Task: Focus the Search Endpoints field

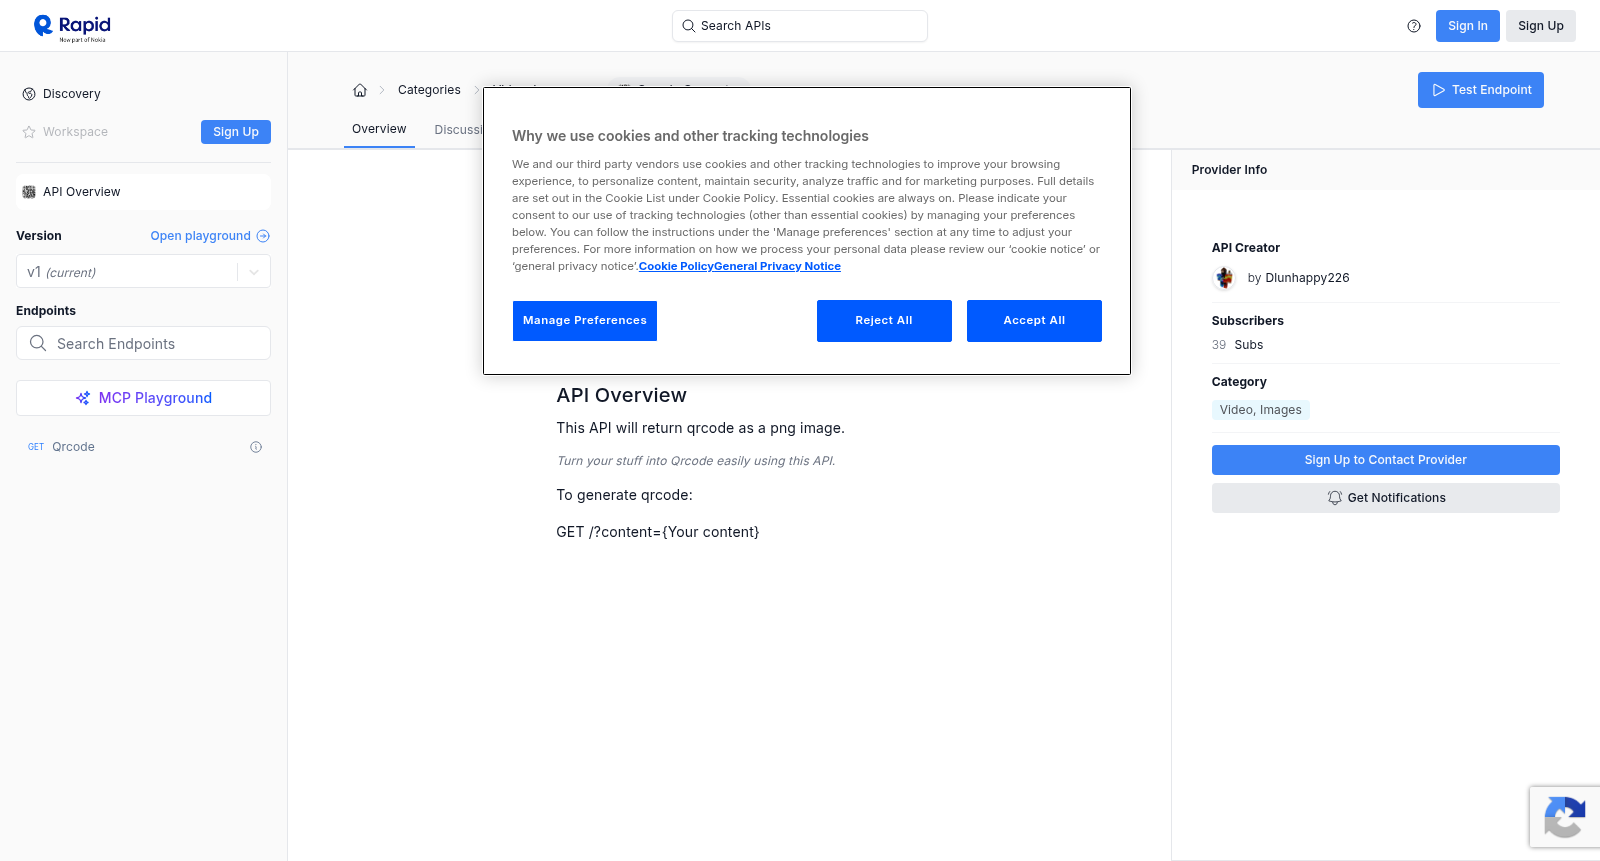Action: click(143, 343)
